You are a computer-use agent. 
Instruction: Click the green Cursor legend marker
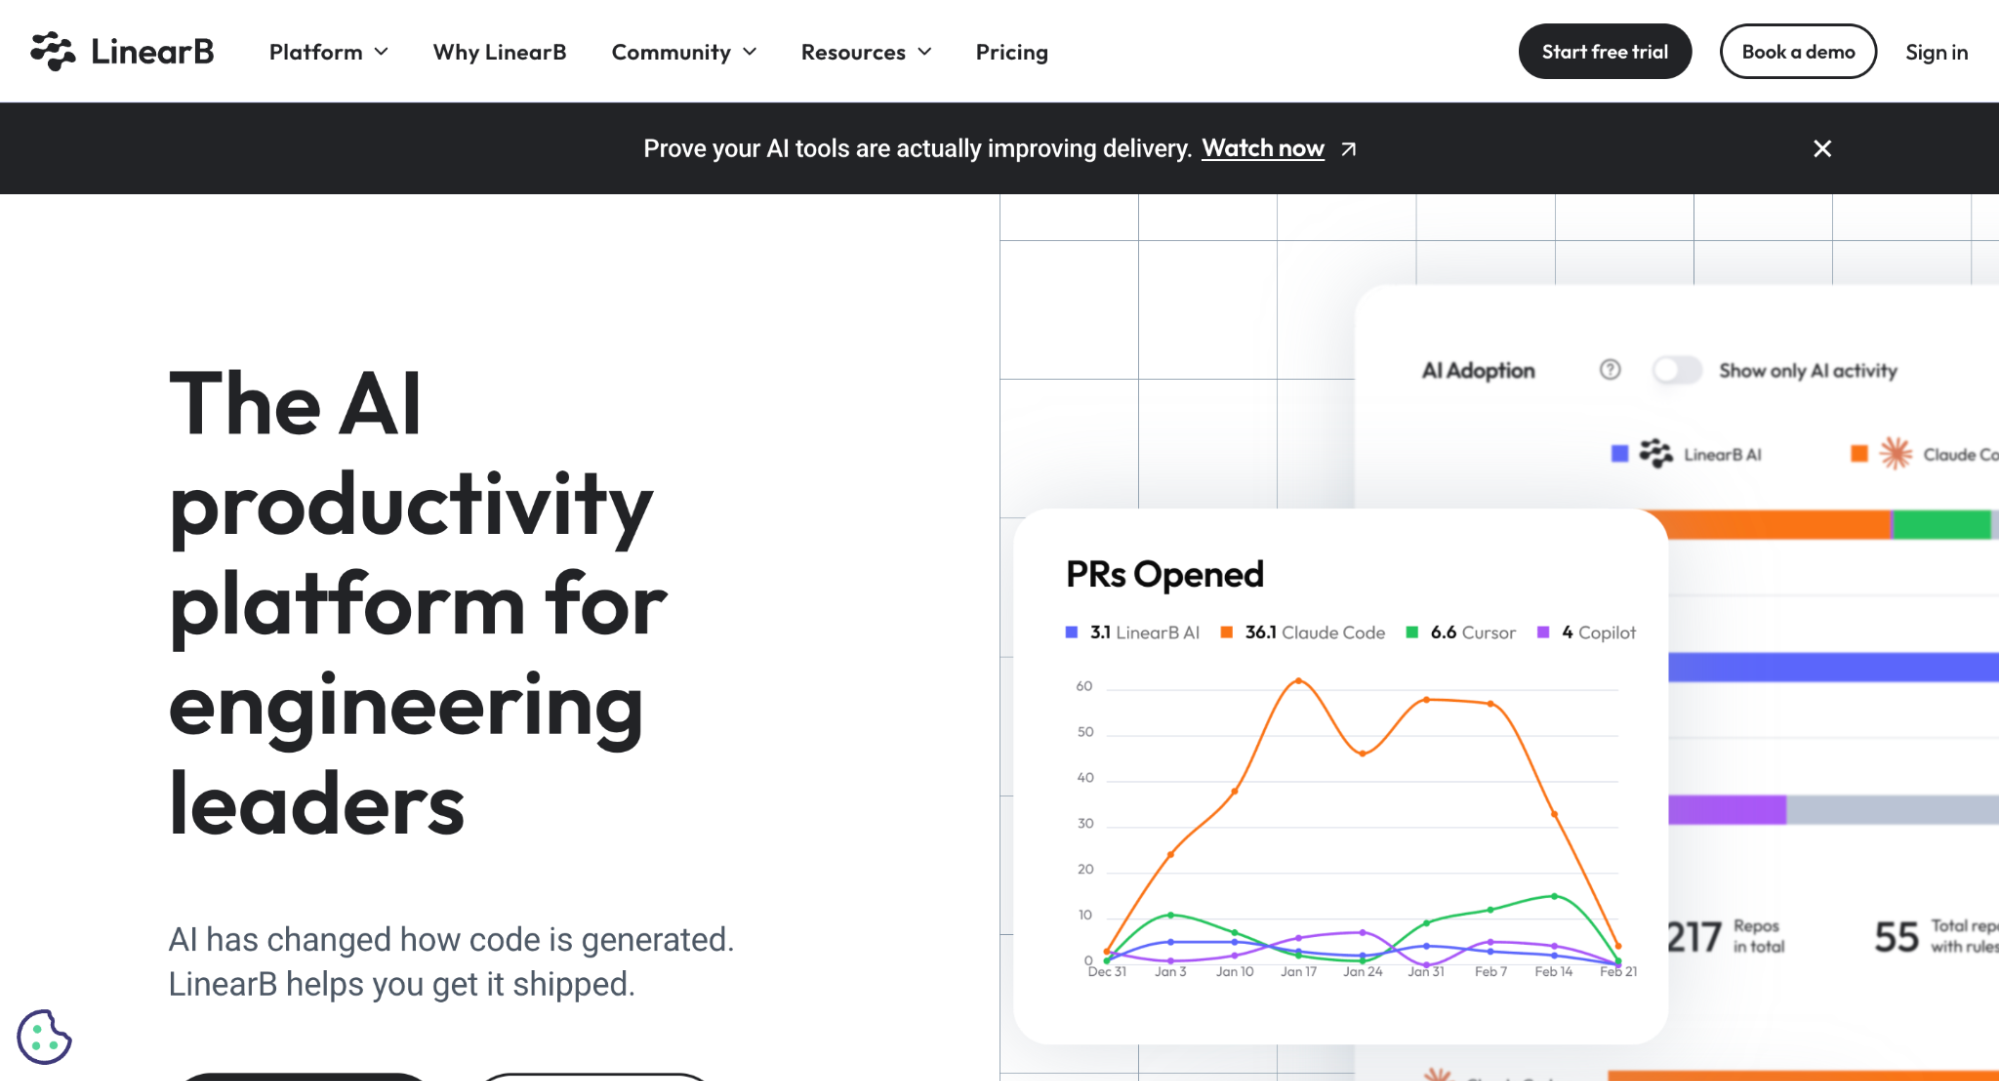[1412, 632]
